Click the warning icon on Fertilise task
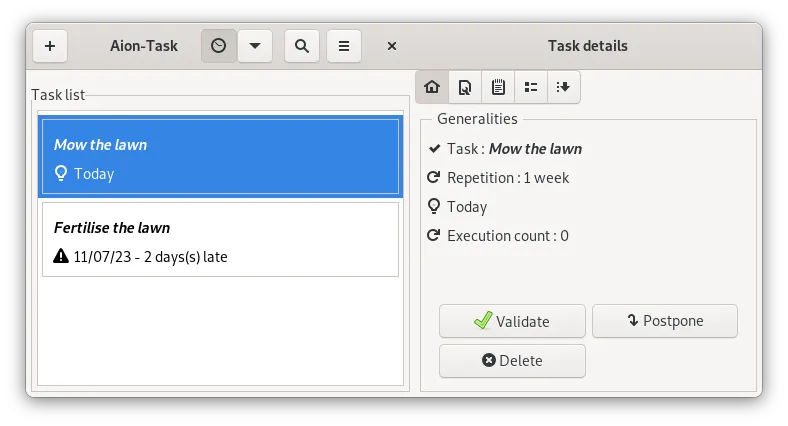The height and width of the screenshot is (426, 788). click(x=61, y=256)
